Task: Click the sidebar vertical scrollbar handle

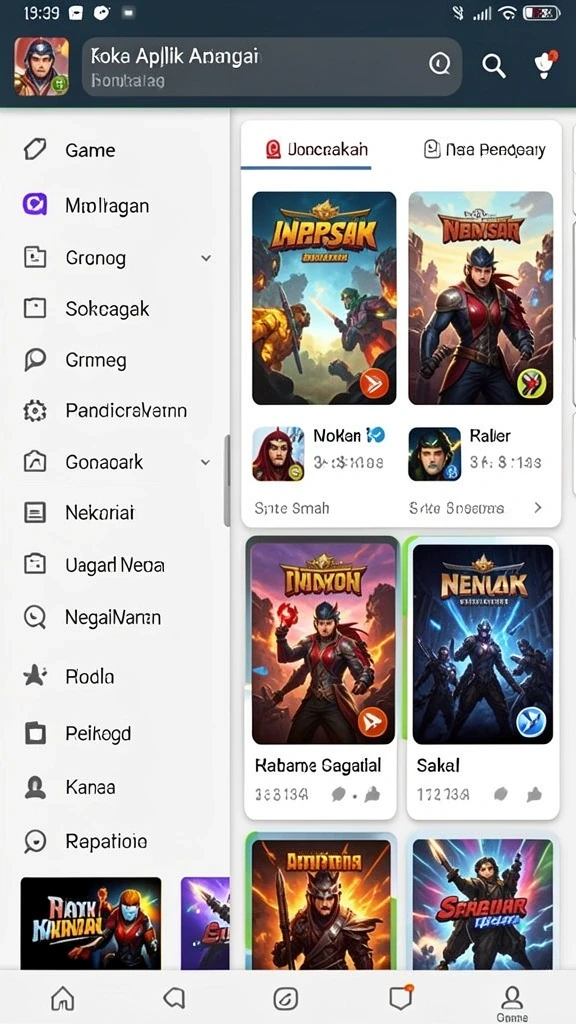Action: pyautogui.click(x=227, y=481)
